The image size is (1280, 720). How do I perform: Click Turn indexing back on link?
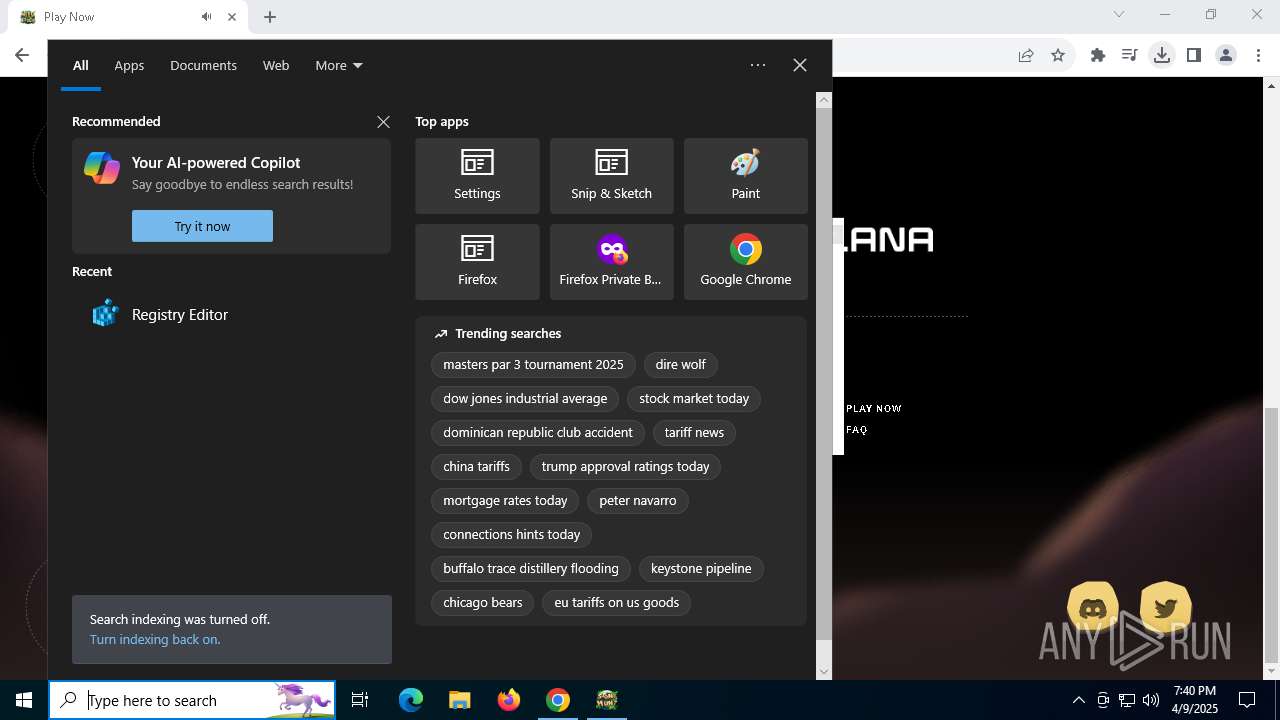coord(155,639)
